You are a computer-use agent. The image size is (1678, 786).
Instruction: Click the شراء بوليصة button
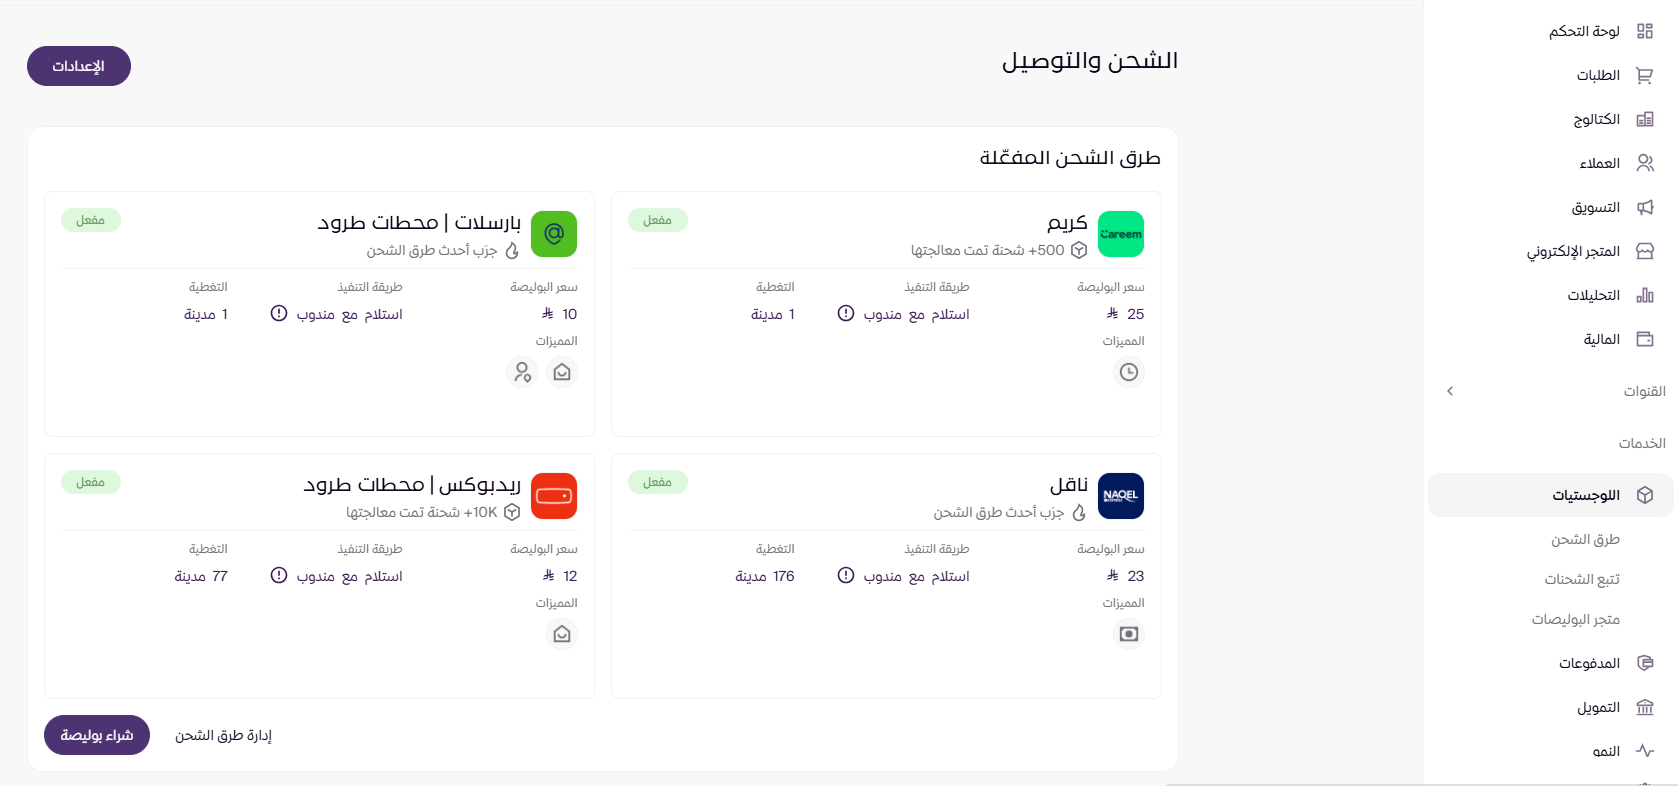click(x=97, y=735)
